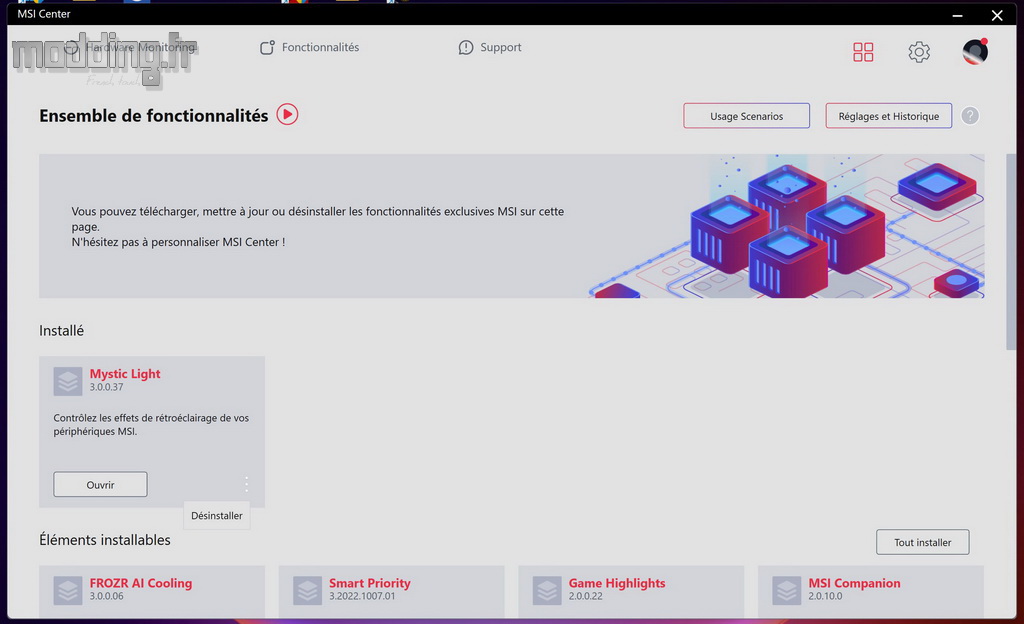The image size is (1024, 624).
Task: Open the Mystic Light three-dot menu
Action: (246, 484)
